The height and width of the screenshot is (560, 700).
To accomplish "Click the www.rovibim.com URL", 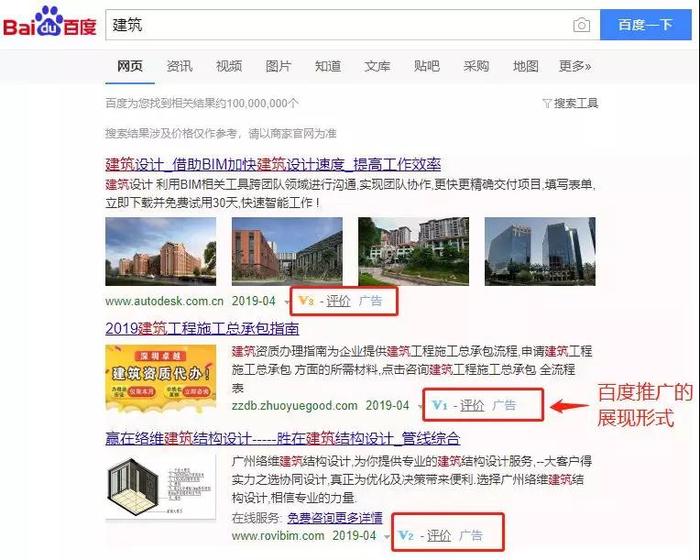I will 278,535.
